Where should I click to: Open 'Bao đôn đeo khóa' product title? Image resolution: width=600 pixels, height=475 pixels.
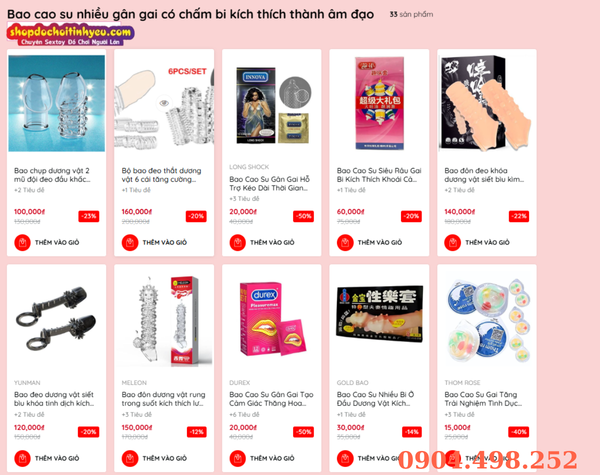click(484, 175)
